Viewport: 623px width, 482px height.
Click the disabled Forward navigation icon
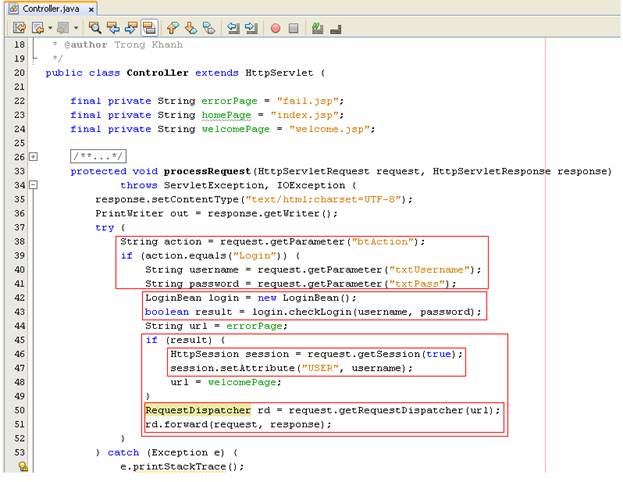pos(63,28)
